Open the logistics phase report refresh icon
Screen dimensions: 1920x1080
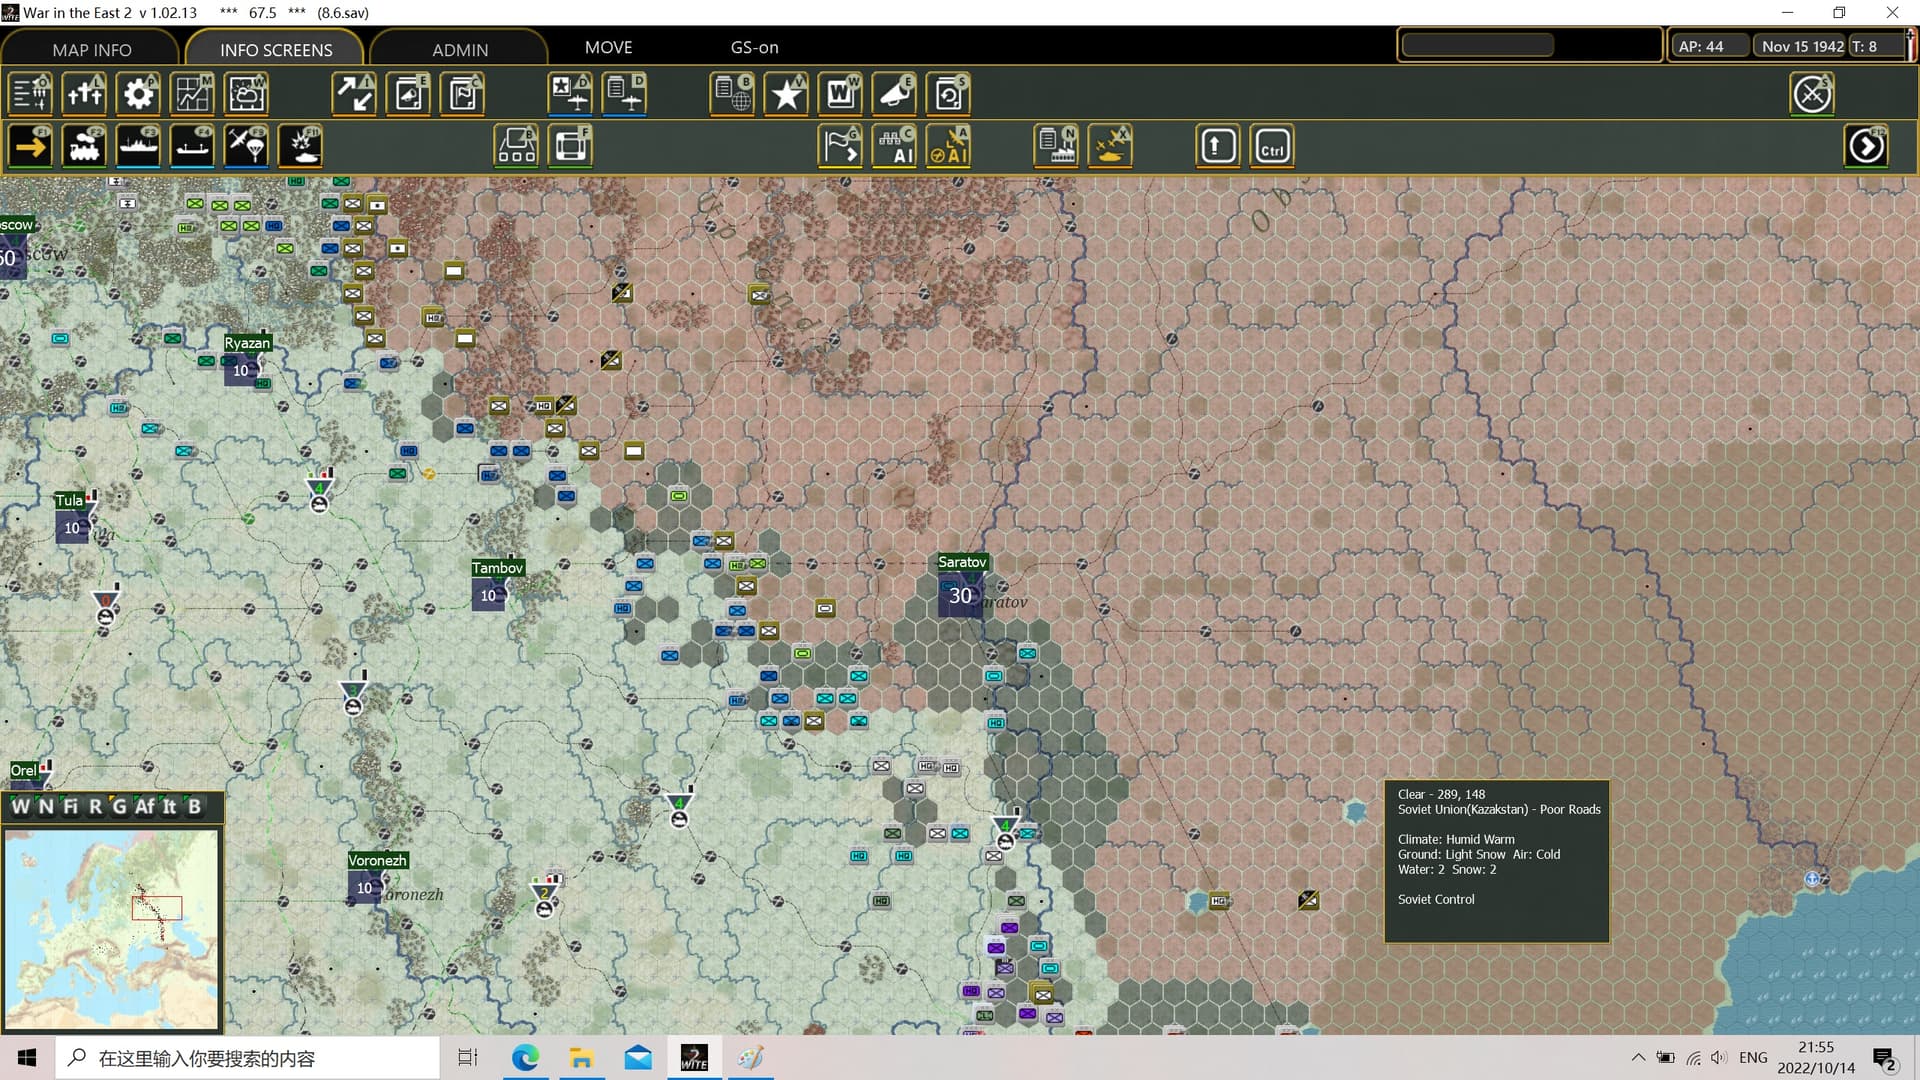949,94
